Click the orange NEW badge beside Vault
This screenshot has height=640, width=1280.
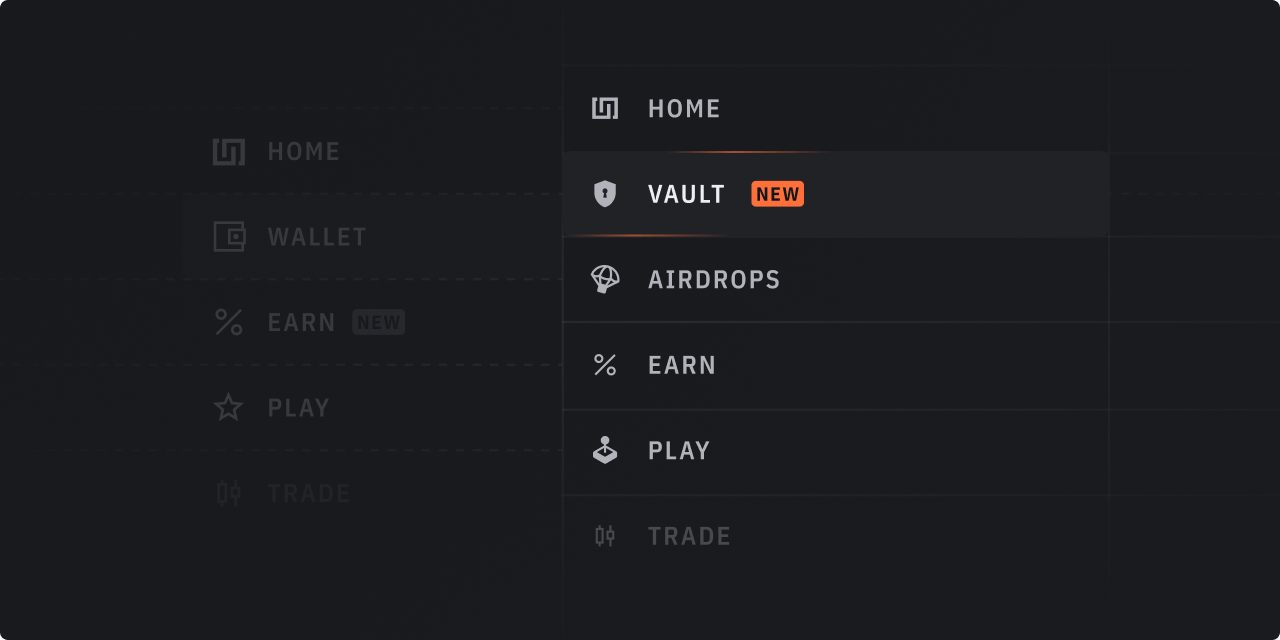click(778, 194)
